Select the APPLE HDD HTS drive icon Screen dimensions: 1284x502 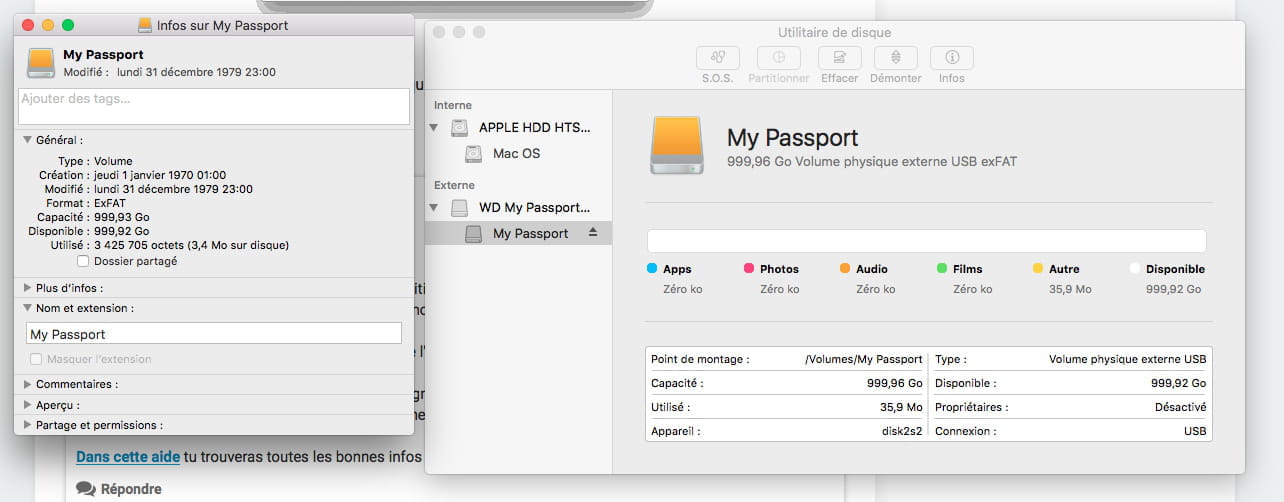click(459, 128)
